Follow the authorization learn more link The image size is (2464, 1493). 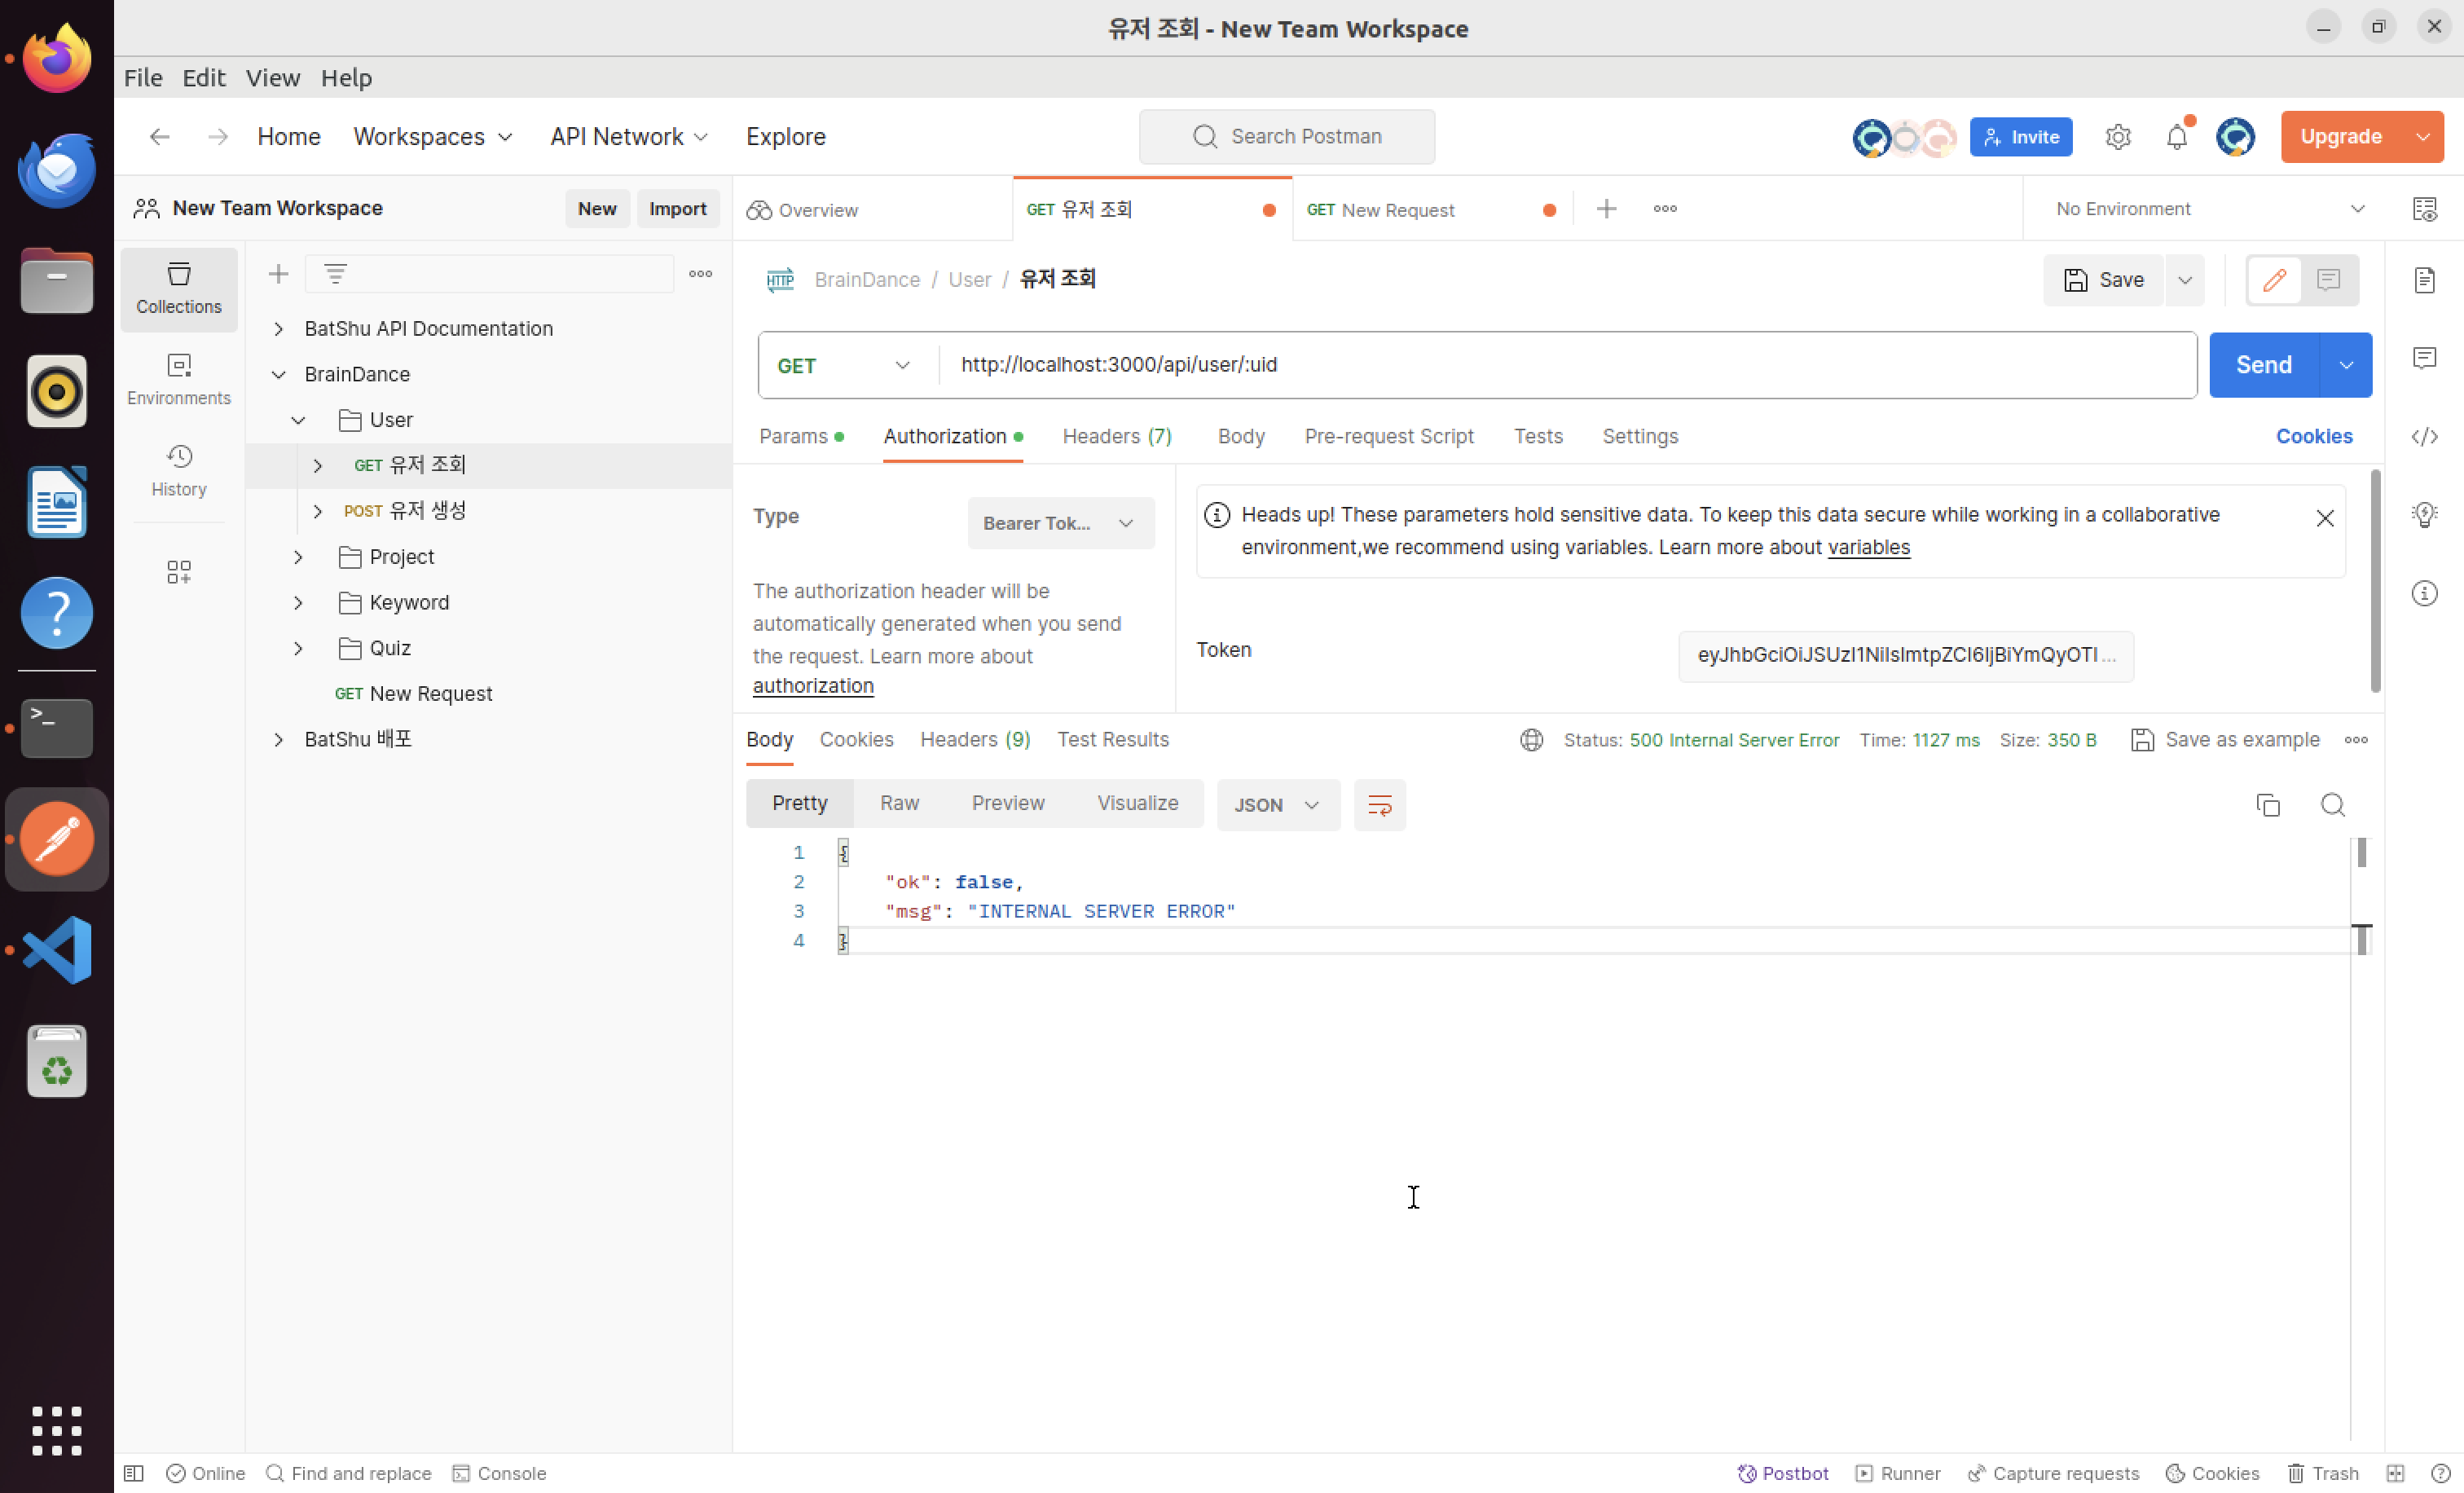(813, 686)
